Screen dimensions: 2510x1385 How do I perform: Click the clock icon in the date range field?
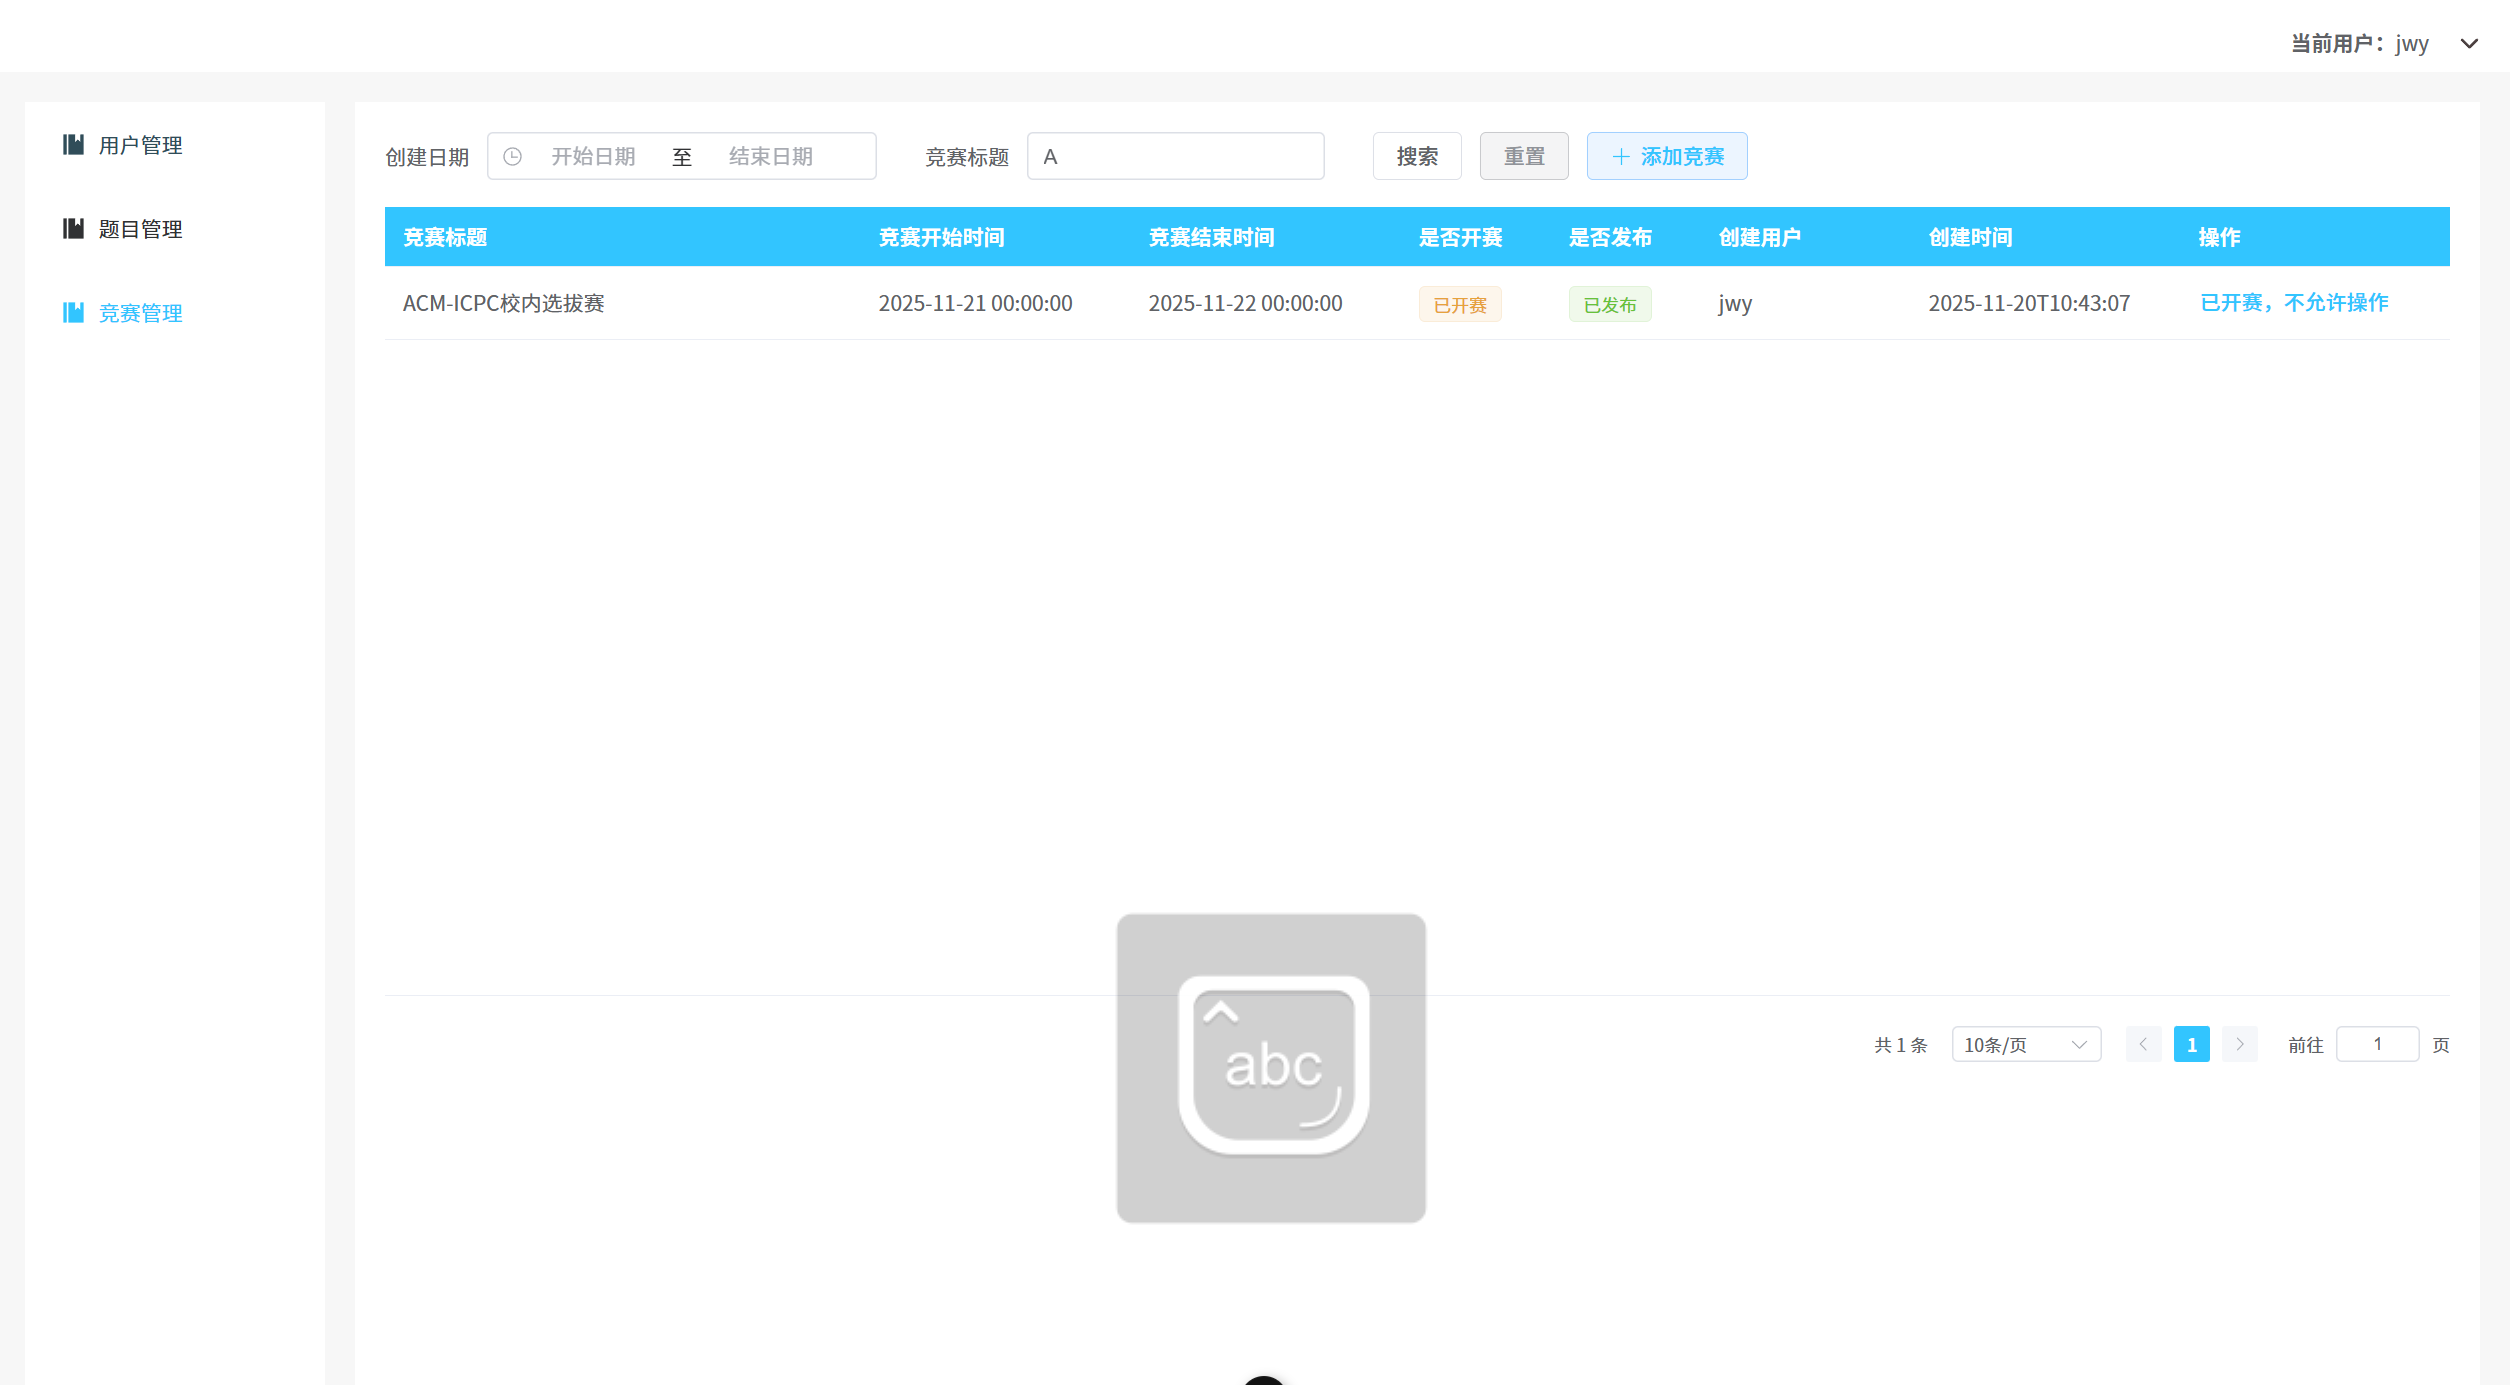tap(512, 157)
